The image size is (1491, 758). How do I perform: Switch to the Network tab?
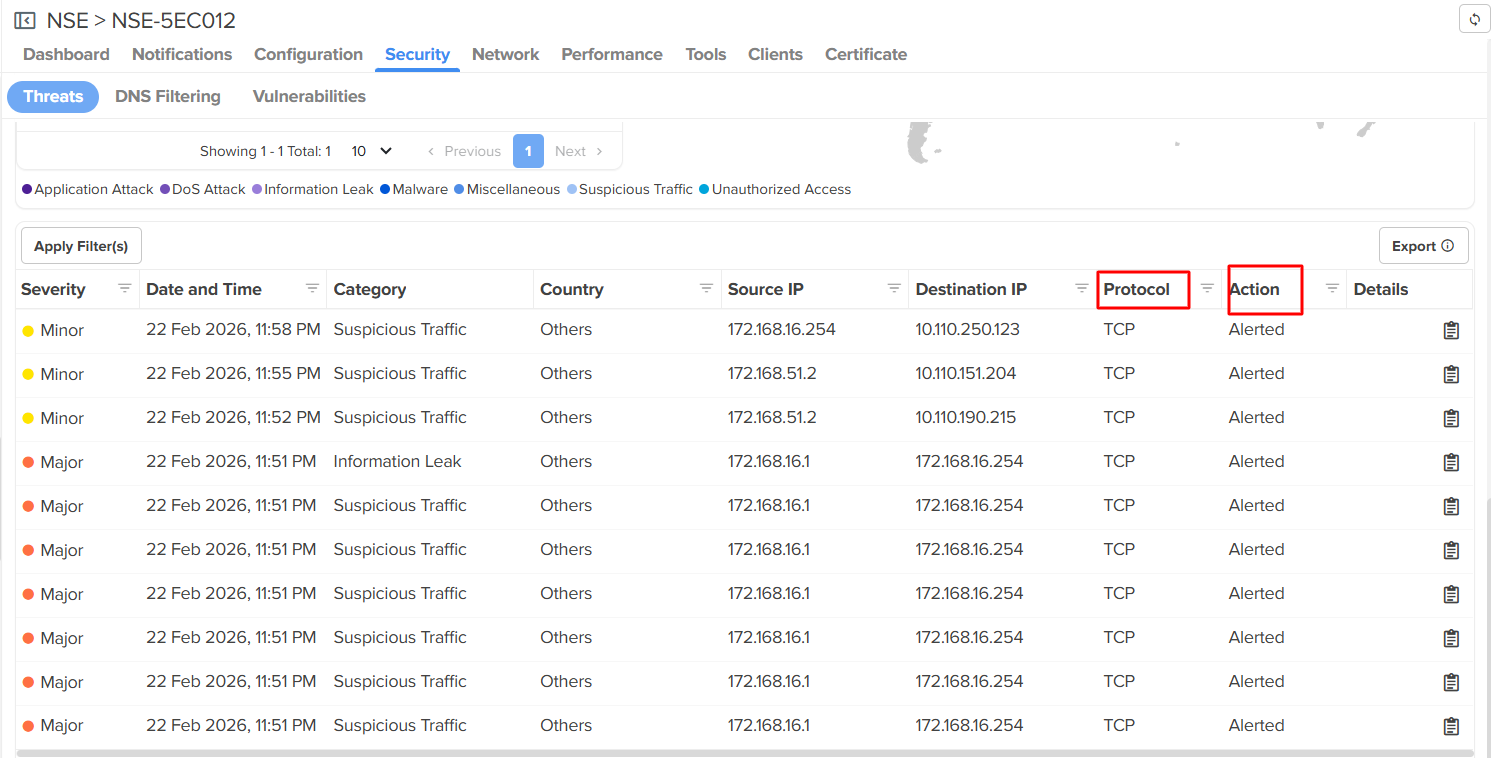[505, 55]
